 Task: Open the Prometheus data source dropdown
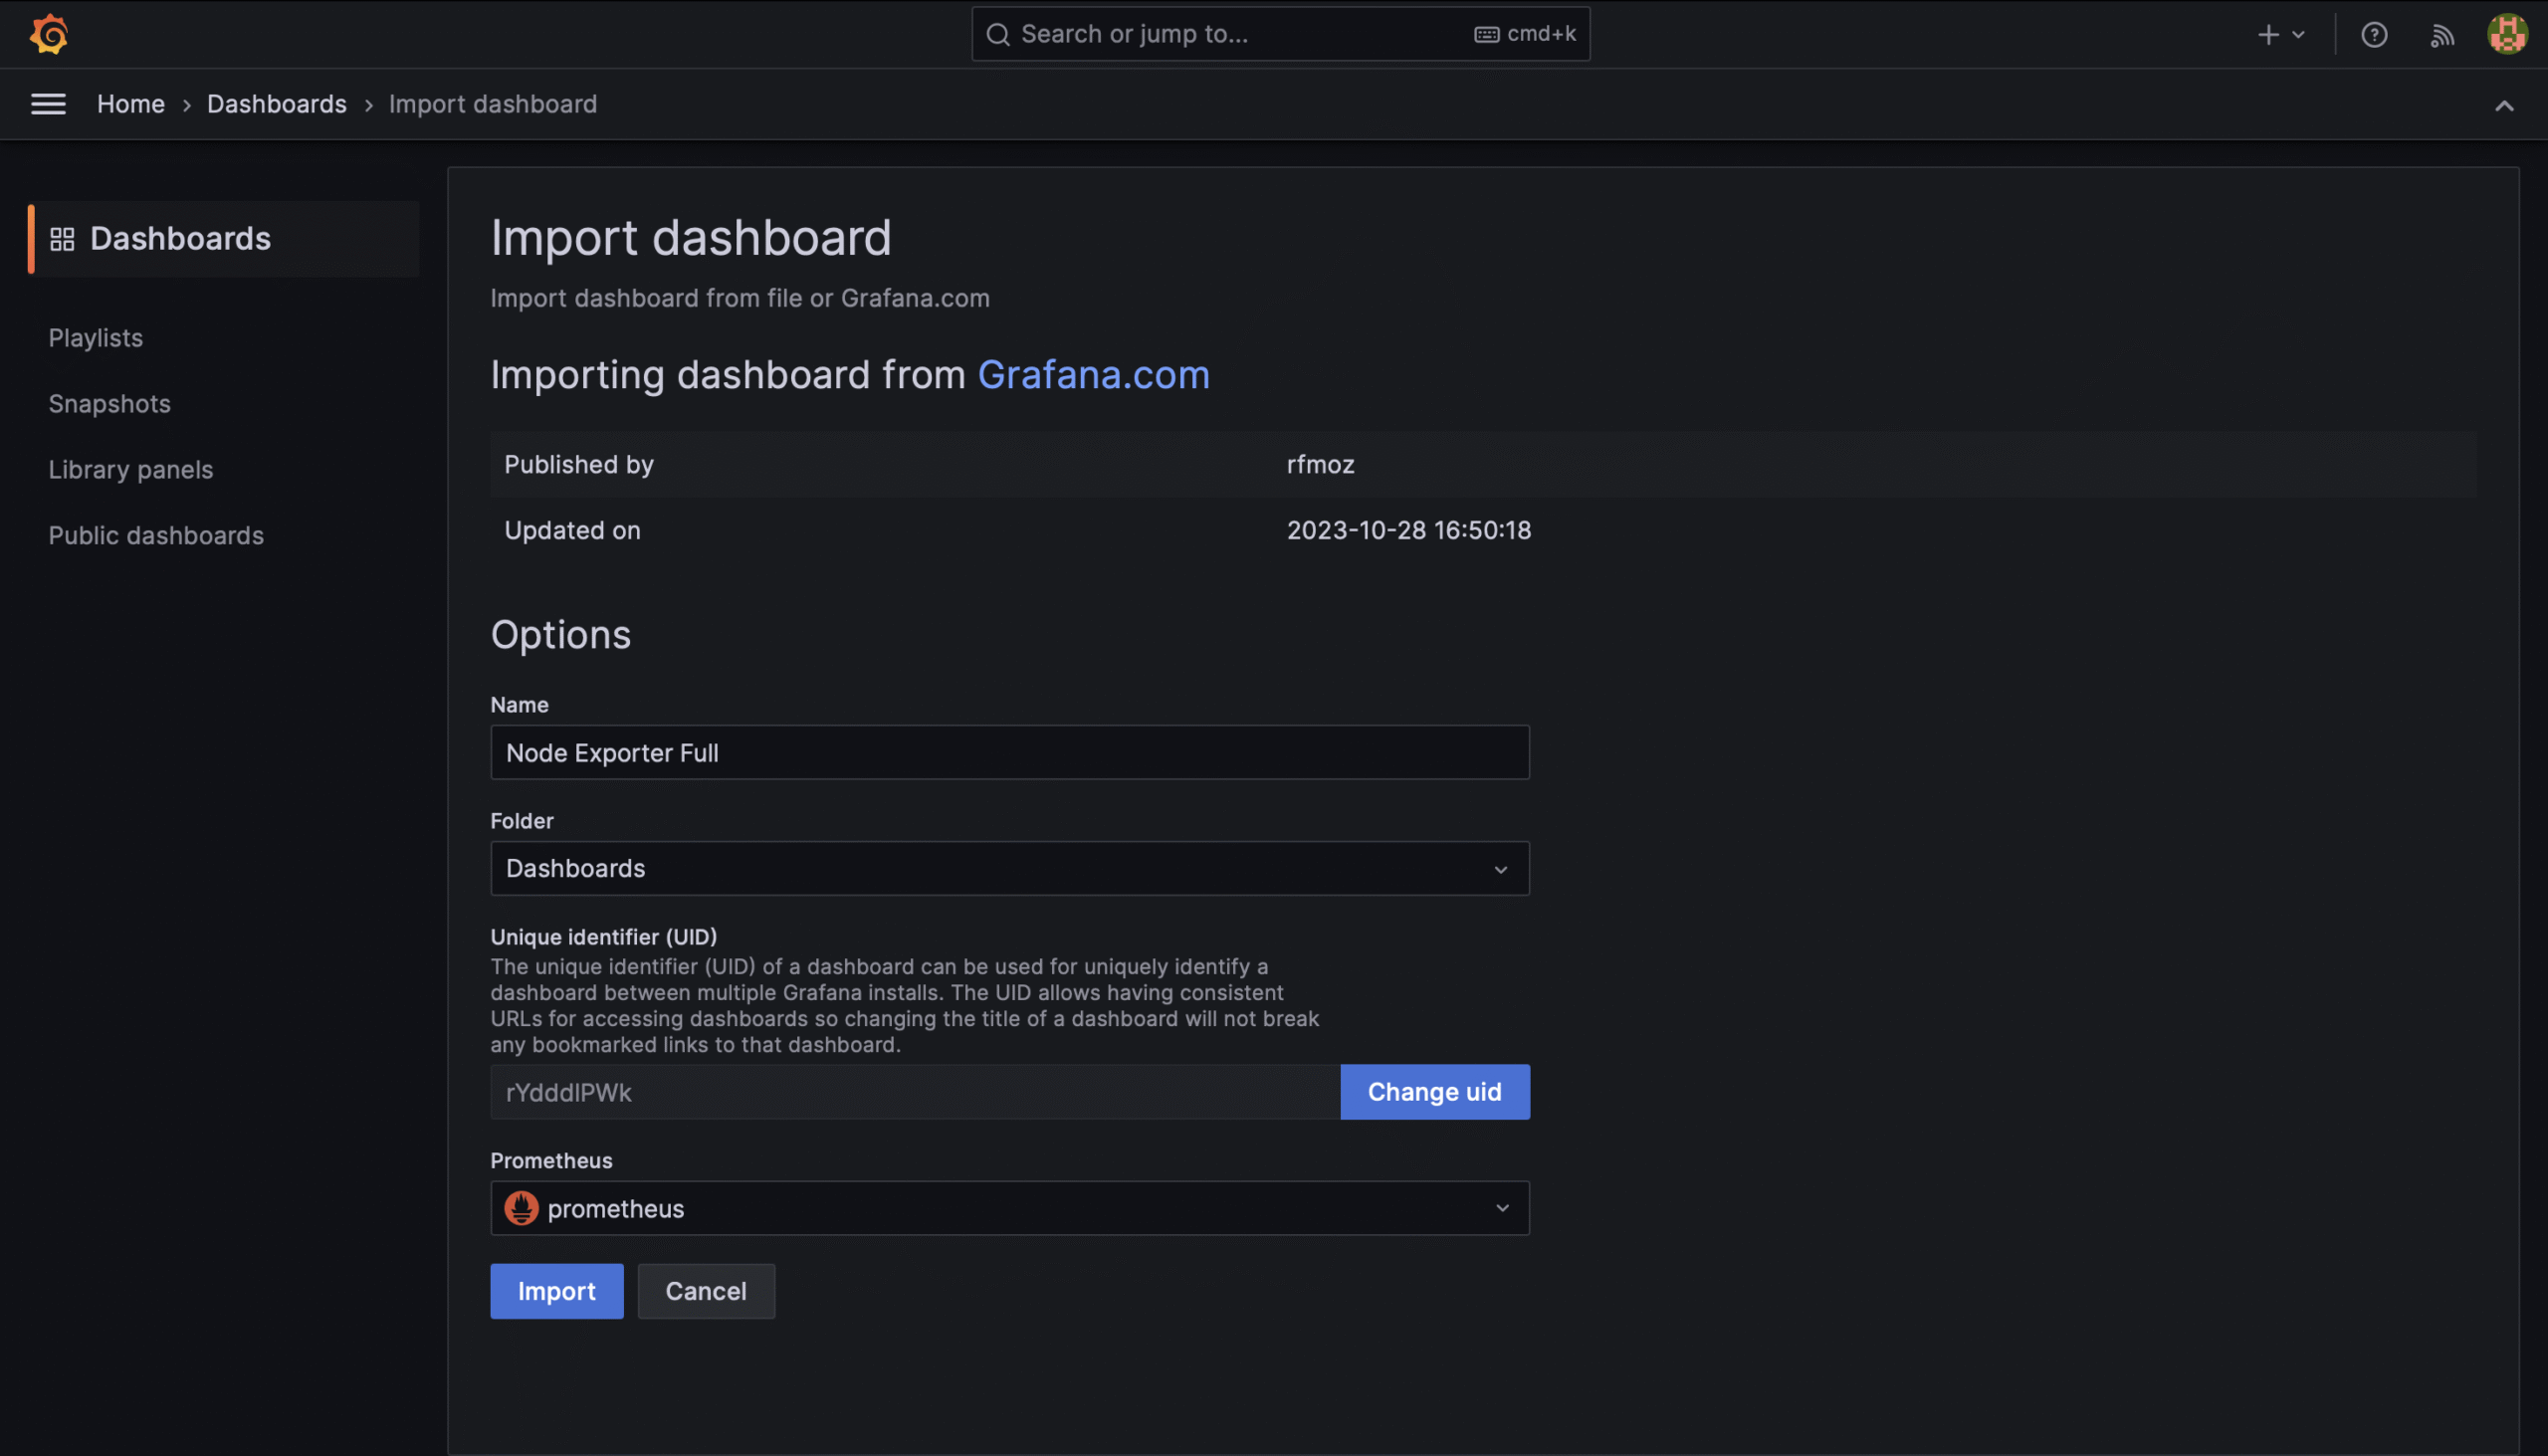coord(1009,1208)
